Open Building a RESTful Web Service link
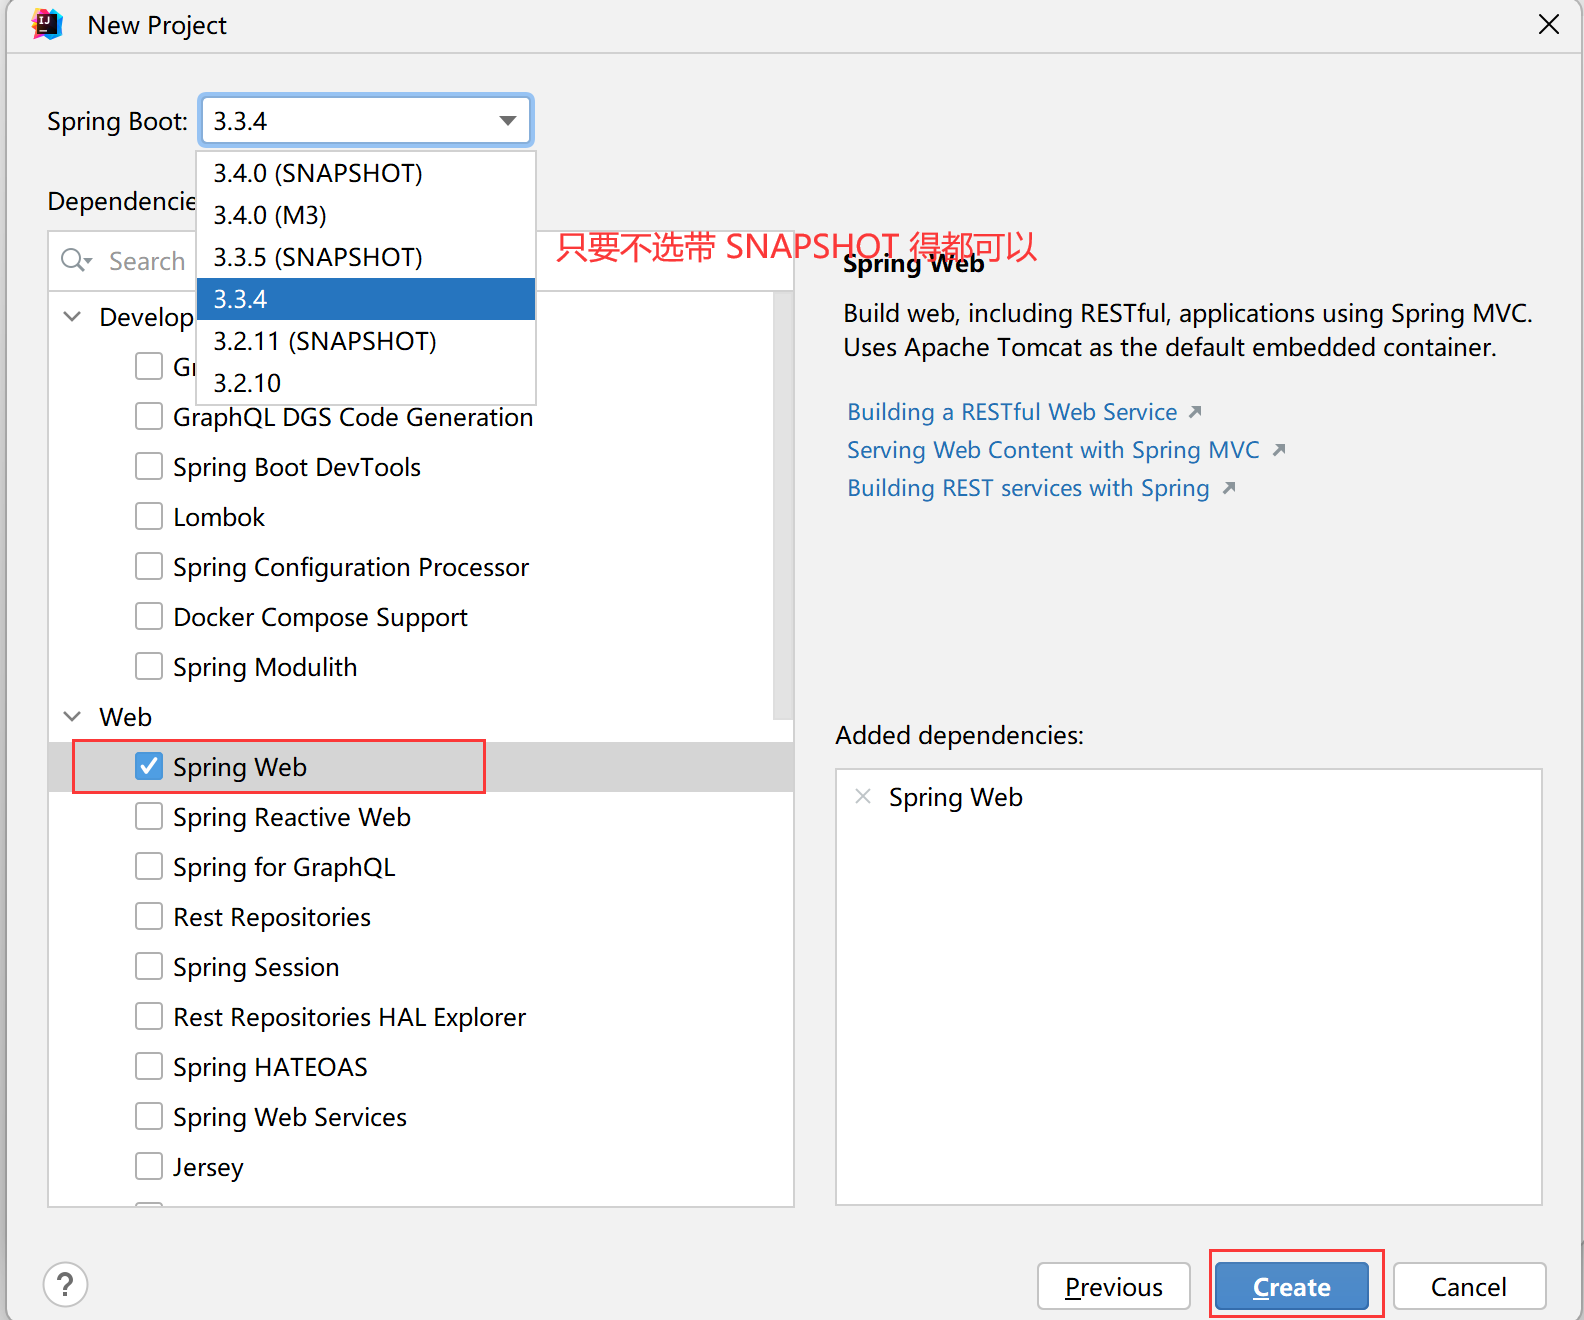This screenshot has height=1320, width=1584. pos(1012,412)
